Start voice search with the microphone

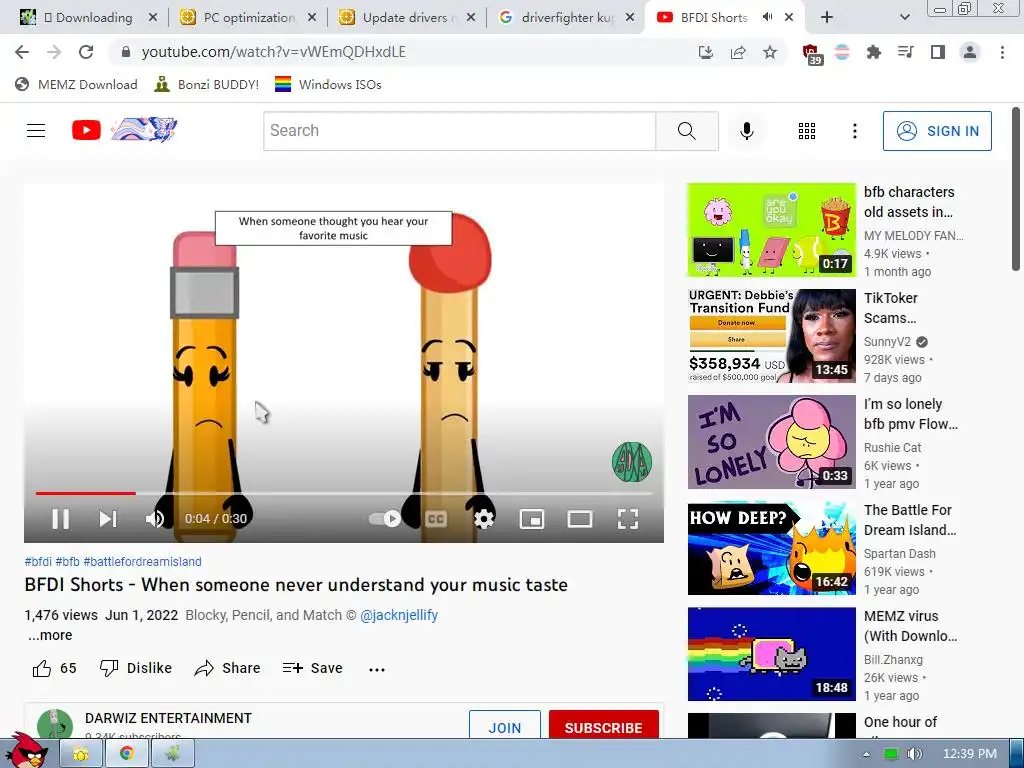point(747,131)
